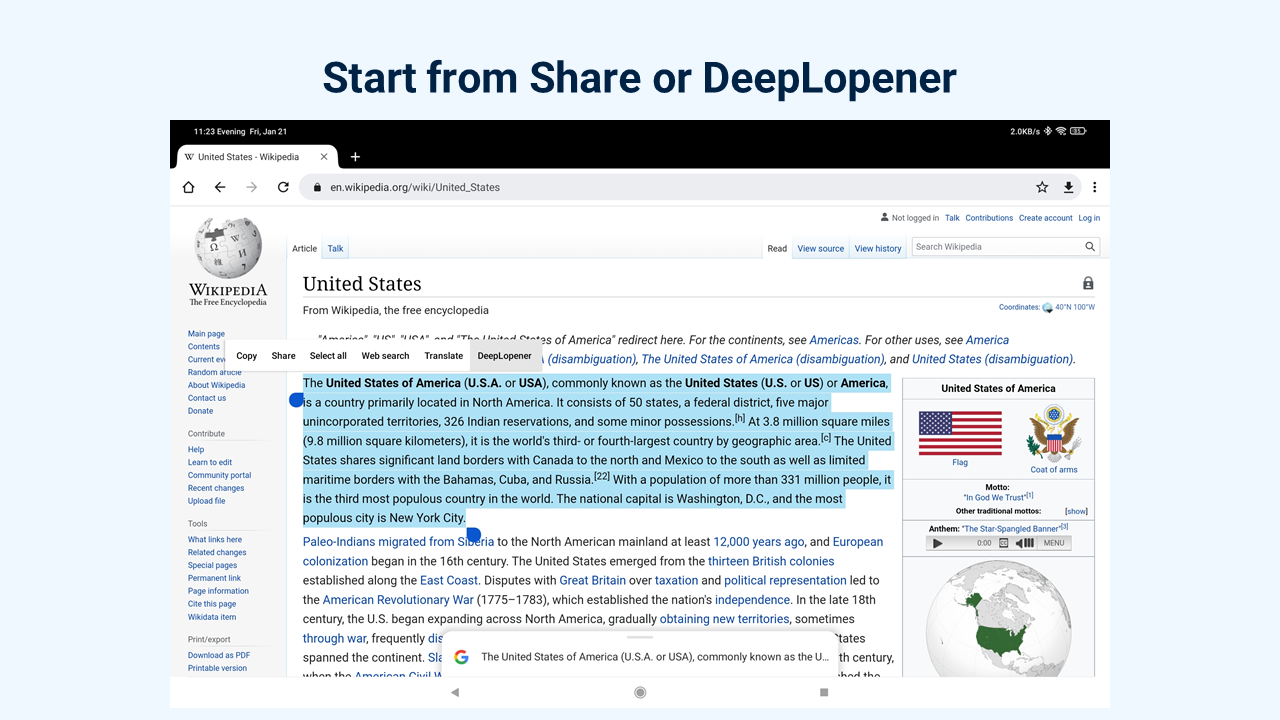1280x720 pixels.
Task: Open the Donate sidebar link
Action: (x=200, y=411)
